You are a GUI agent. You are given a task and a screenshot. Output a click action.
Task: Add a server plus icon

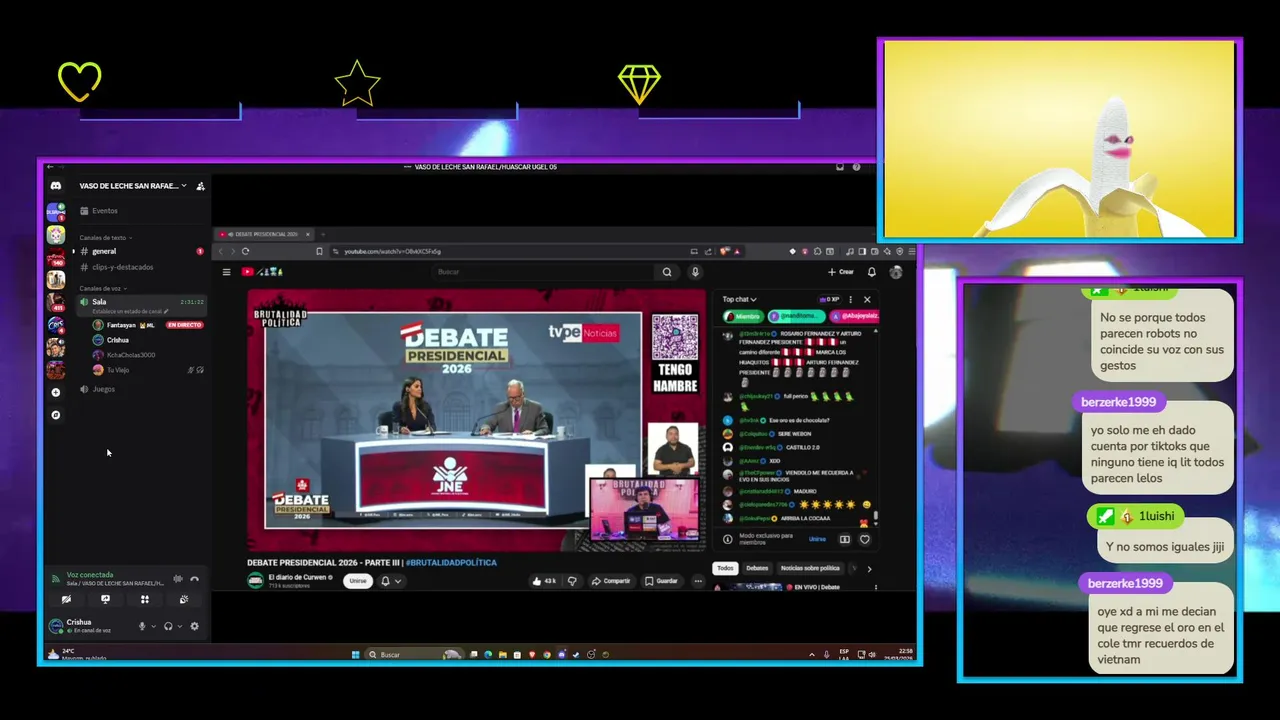[x=56, y=393]
